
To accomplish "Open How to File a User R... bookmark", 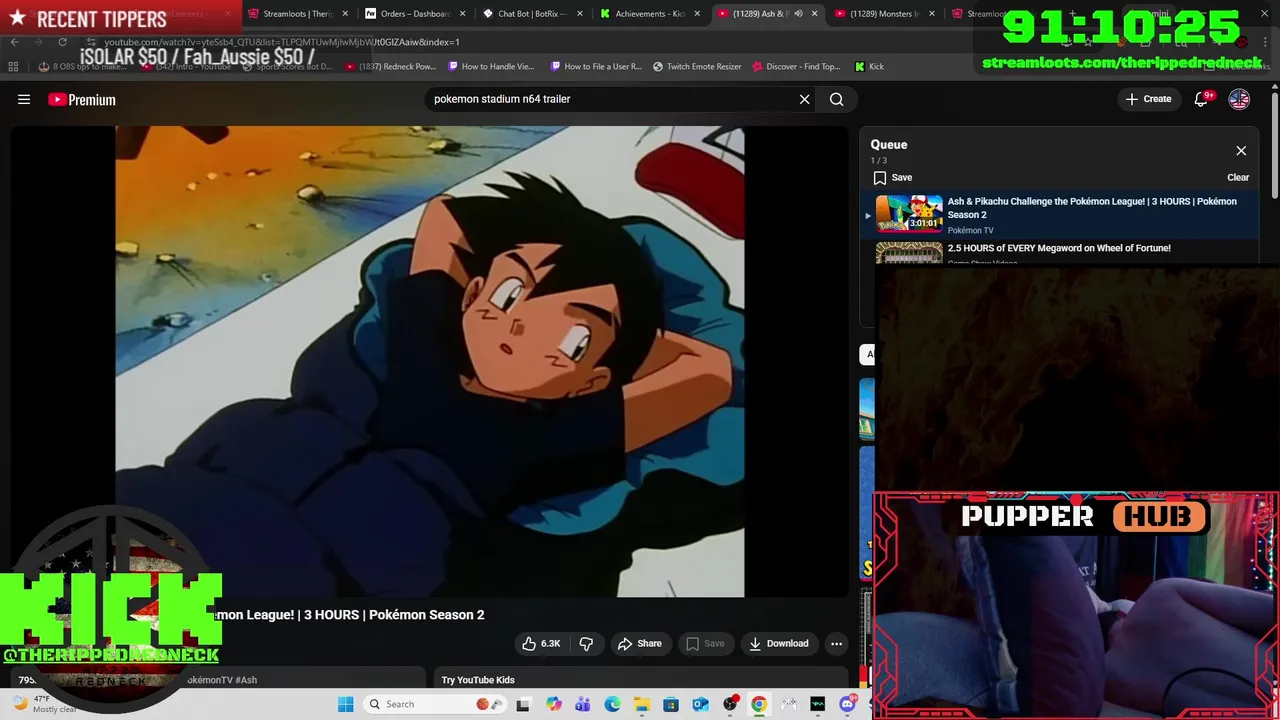I will (596, 67).
